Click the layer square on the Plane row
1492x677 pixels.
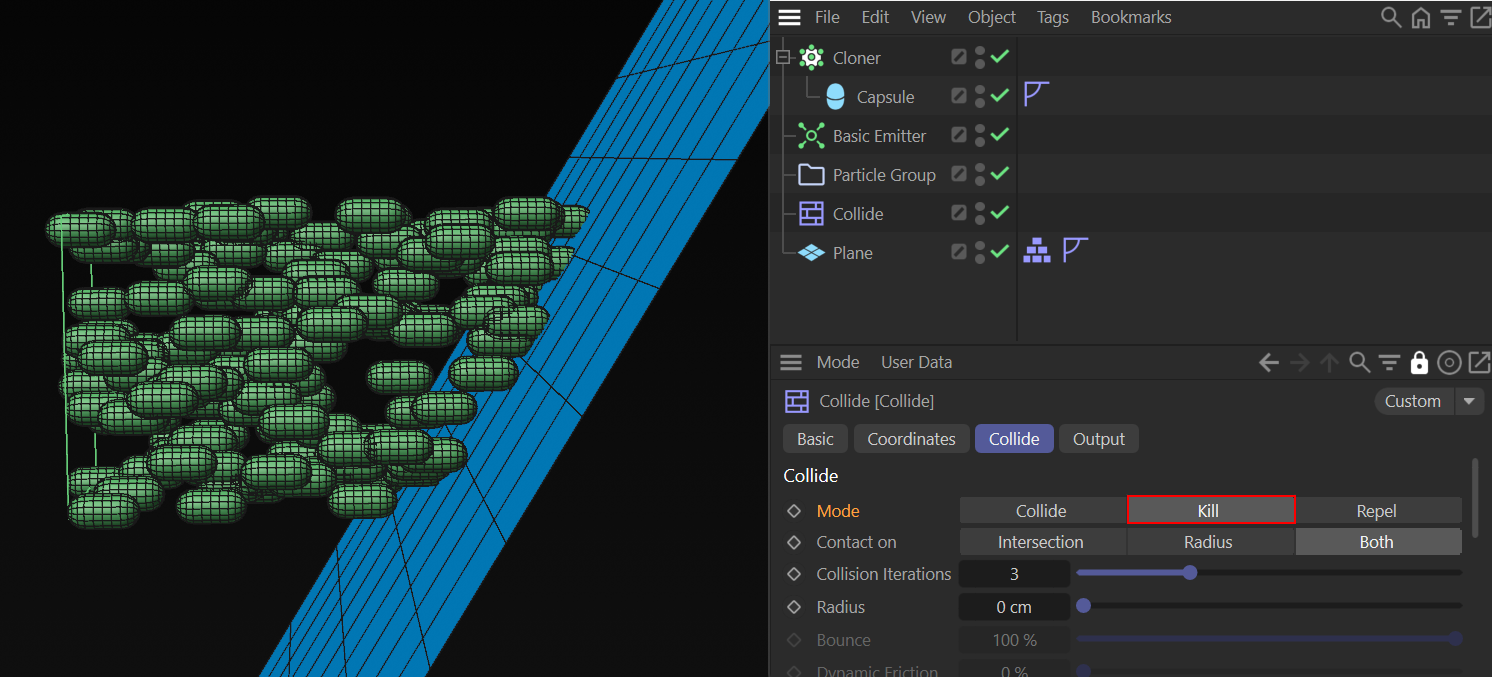tap(959, 252)
